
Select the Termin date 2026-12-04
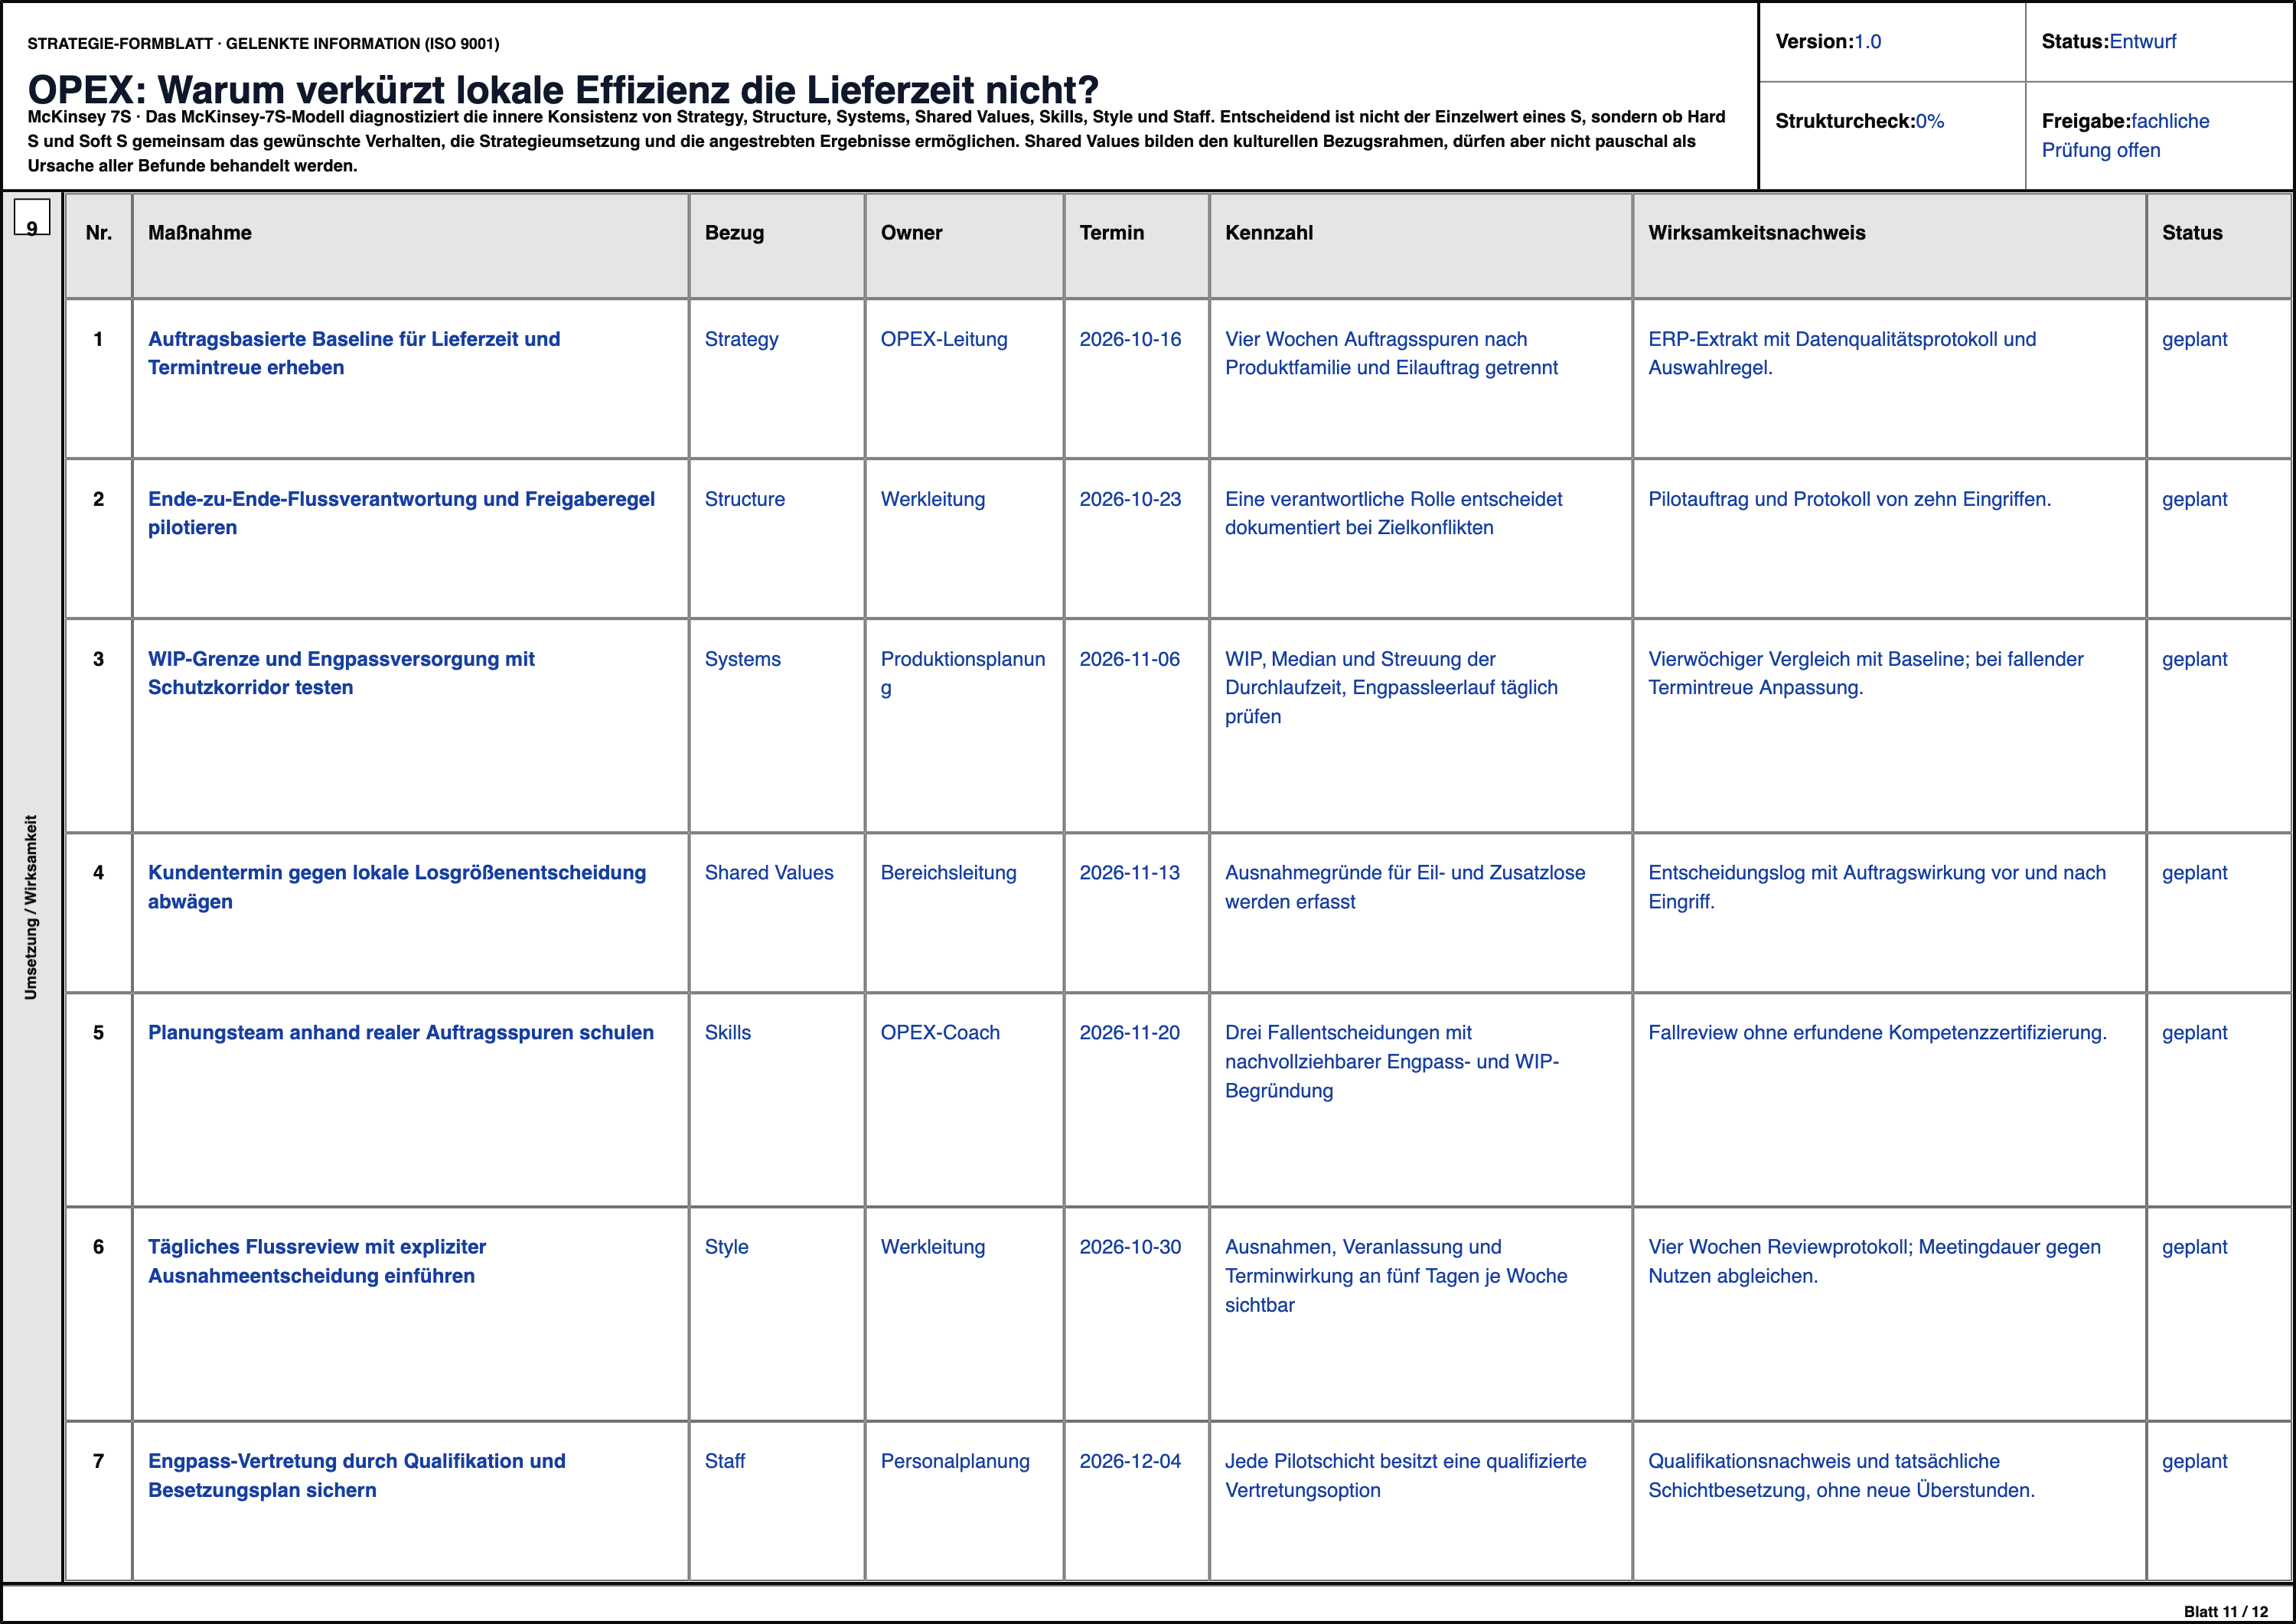click(1130, 1461)
